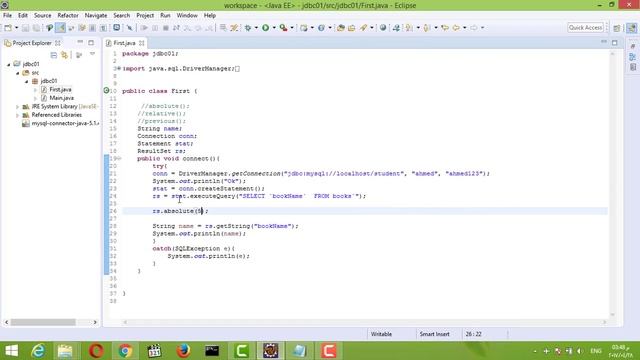Click the Windows Start button
Image resolution: width=640 pixels, height=360 pixels.
(11, 351)
